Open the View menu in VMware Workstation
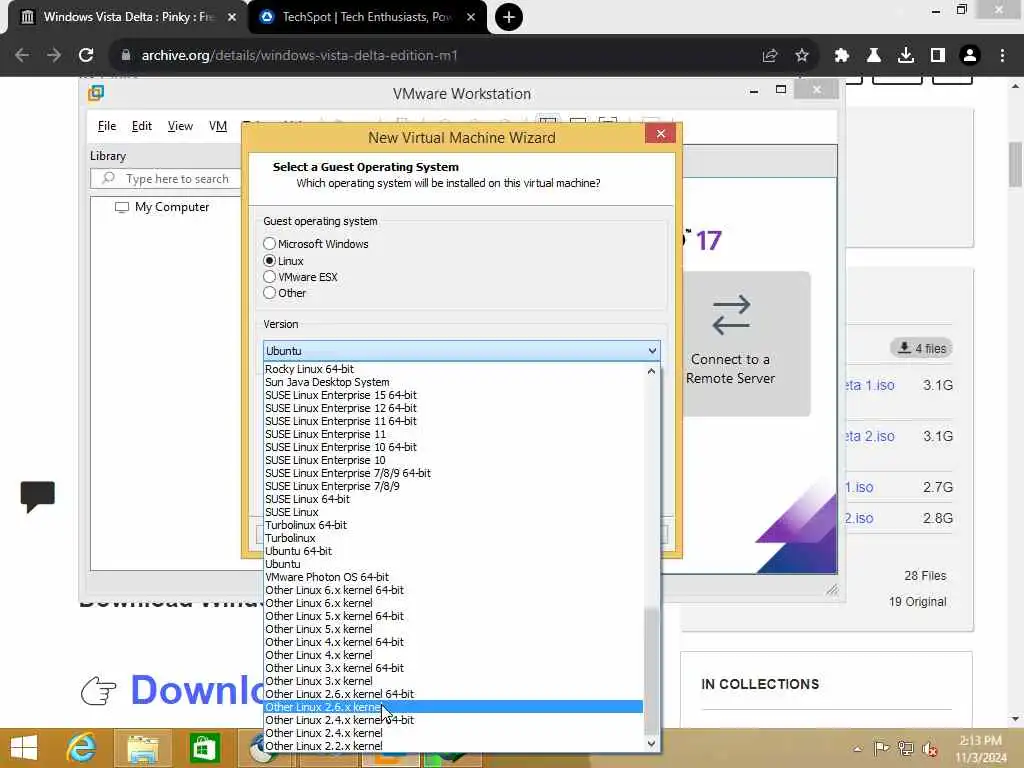Screen dimensions: 1024x768 click(x=180, y=126)
